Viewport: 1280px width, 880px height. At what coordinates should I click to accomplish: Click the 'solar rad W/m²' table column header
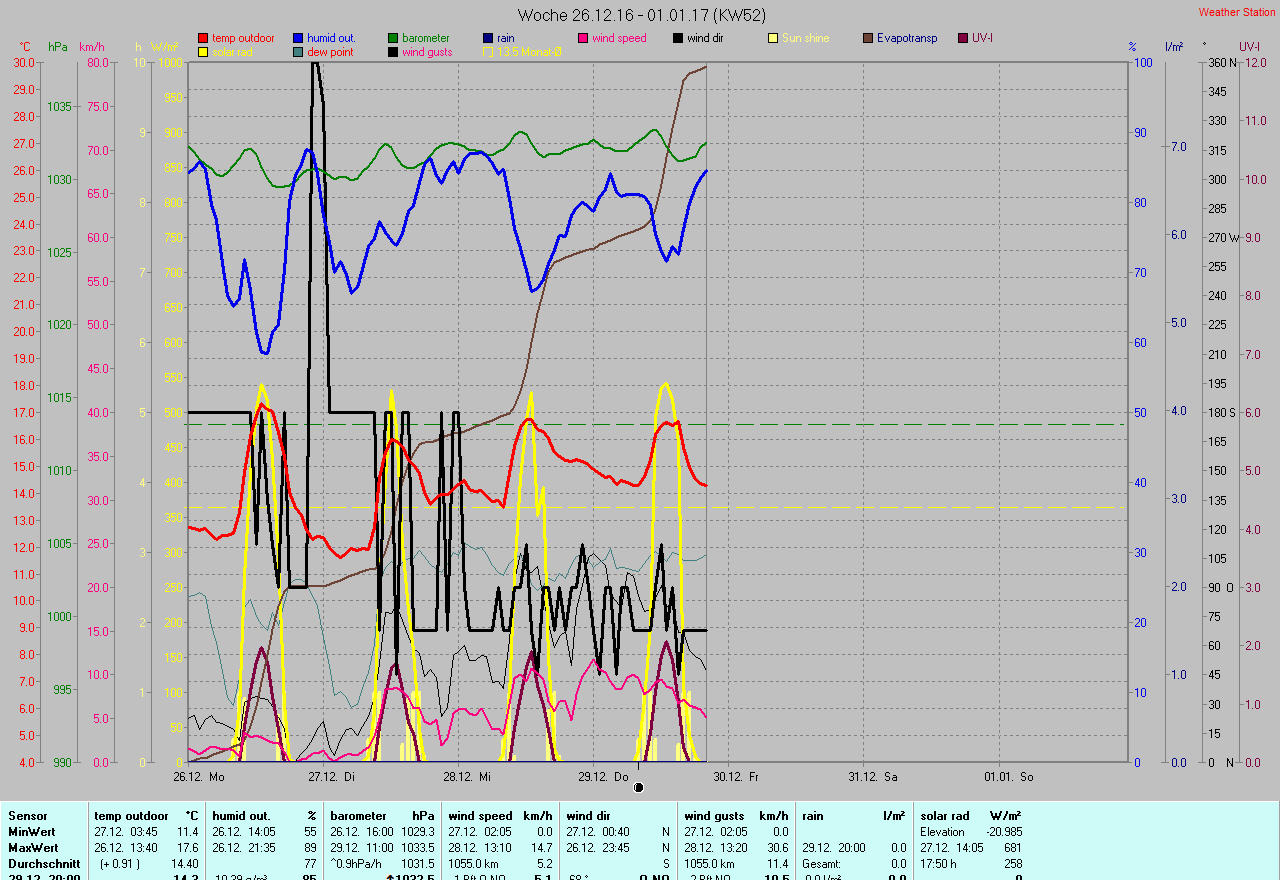tap(971, 816)
